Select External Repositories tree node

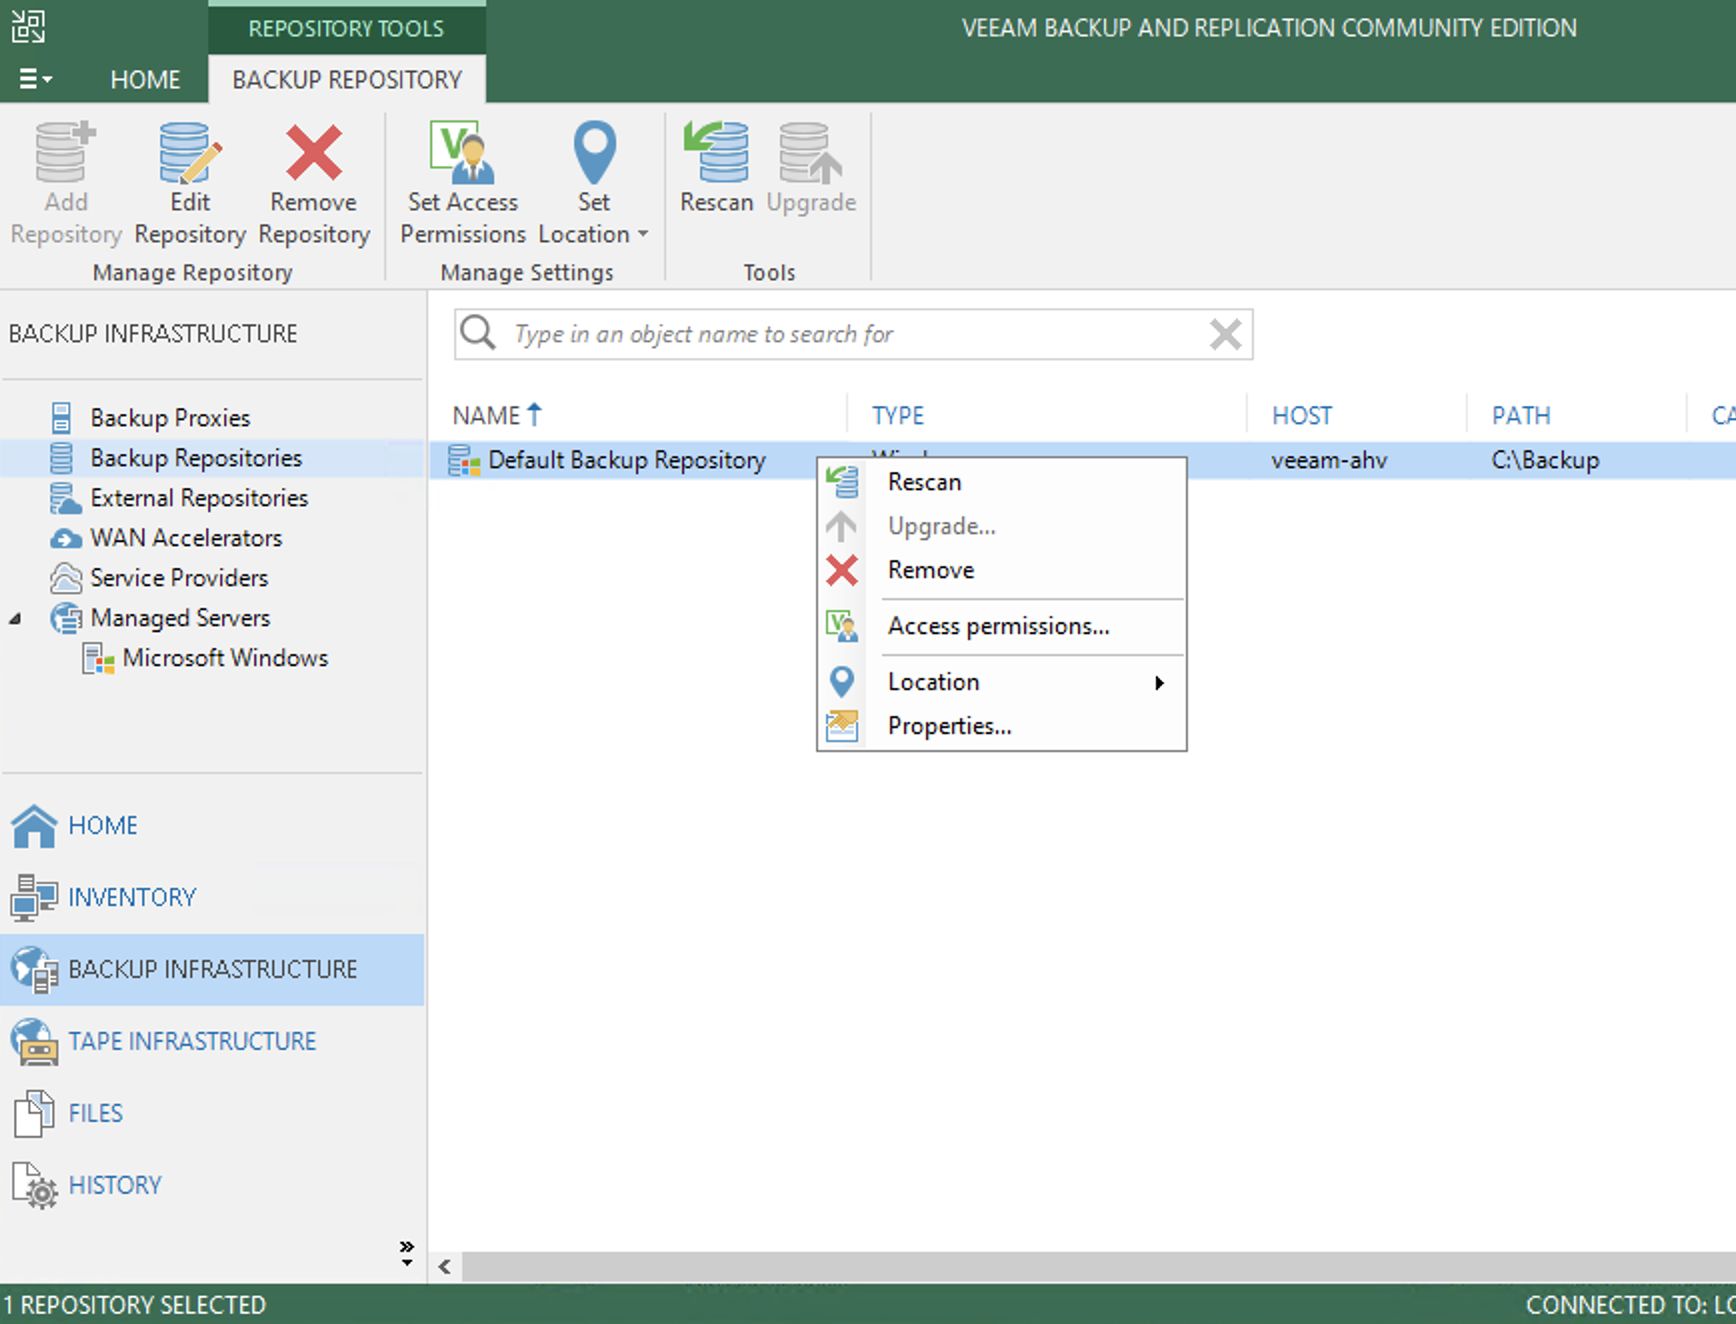tap(199, 497)
